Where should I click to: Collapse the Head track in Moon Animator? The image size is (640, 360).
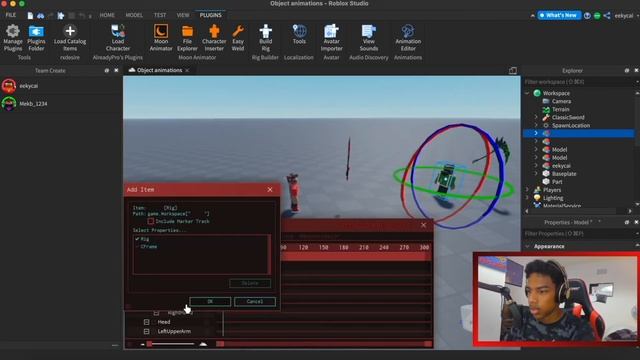pos(147,322)
